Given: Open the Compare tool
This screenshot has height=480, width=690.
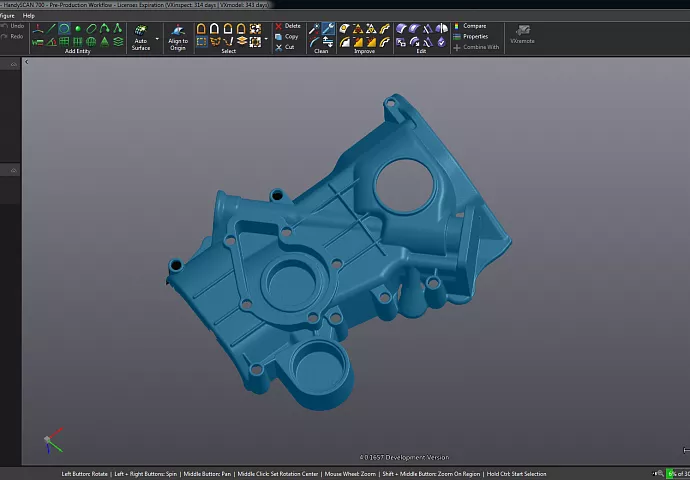Looking at the screenshot, I should tap(473, 26).
